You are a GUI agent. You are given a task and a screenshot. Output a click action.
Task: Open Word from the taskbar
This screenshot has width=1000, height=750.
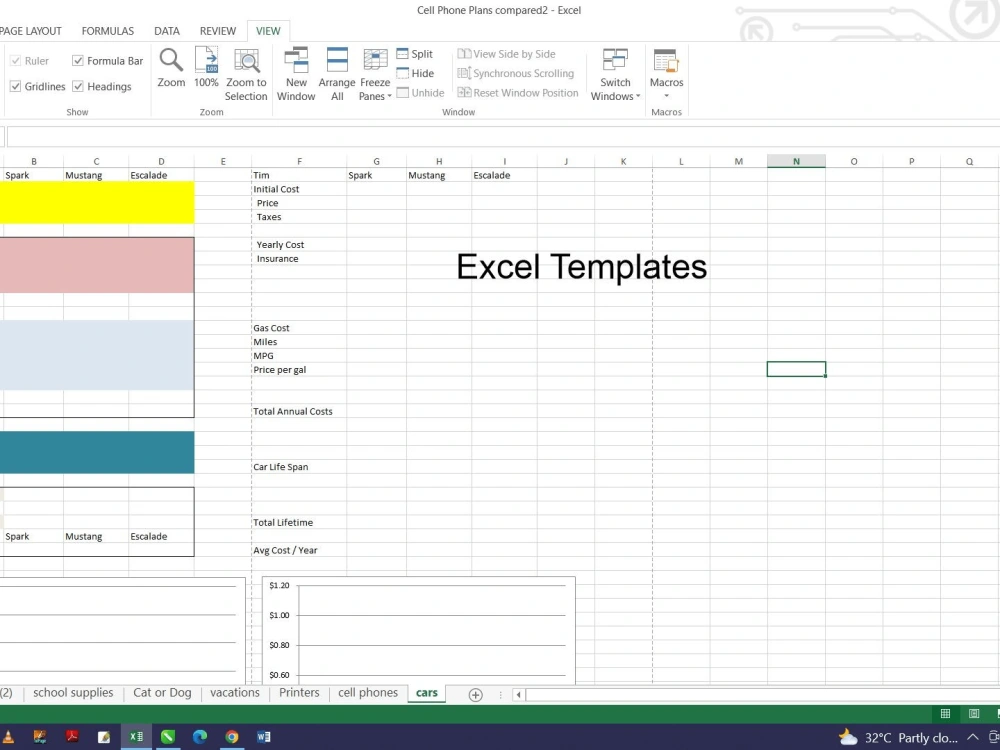[x=264, y=737]
